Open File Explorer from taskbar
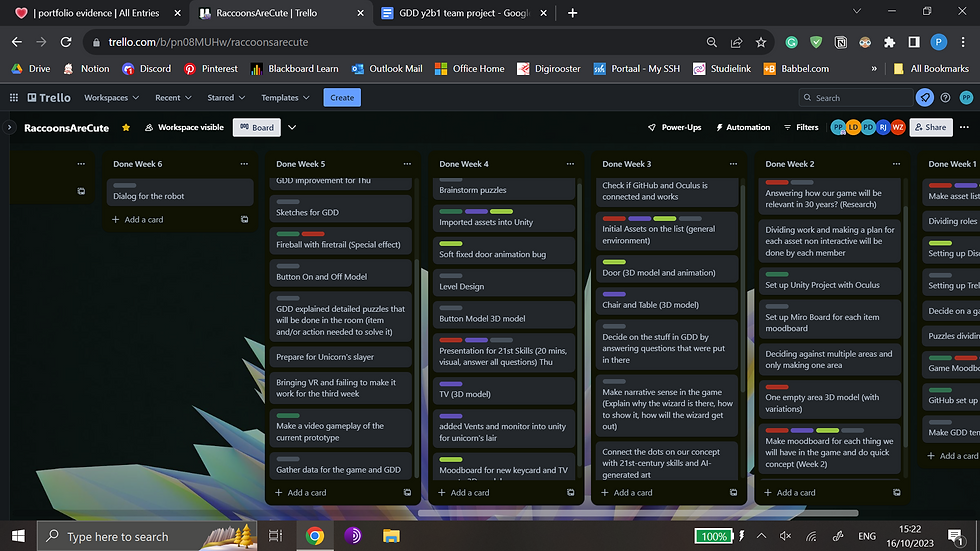This screenshot has width=980, height=551. pyautogui.click(x=391, y=536)
